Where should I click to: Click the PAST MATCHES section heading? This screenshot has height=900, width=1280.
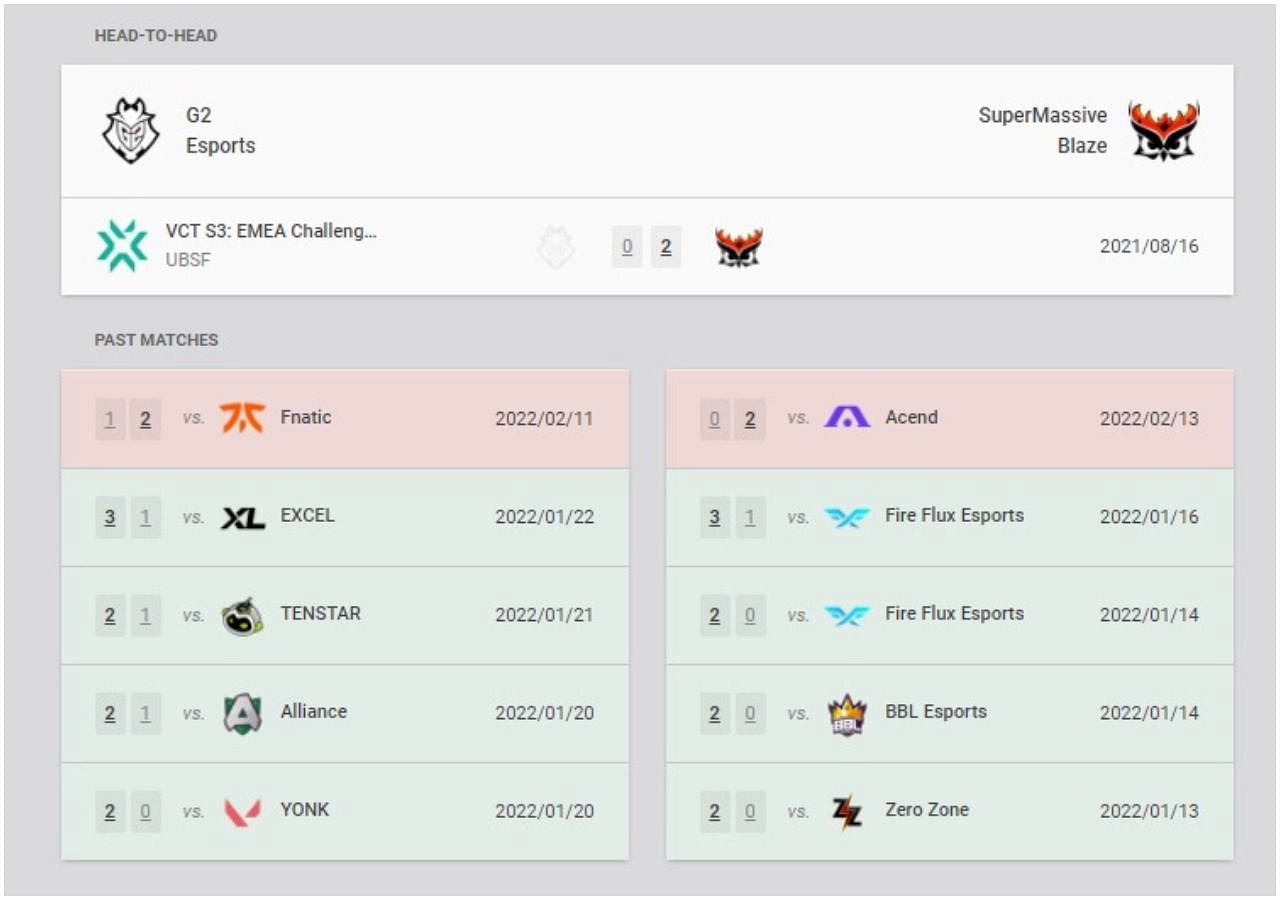156,340
